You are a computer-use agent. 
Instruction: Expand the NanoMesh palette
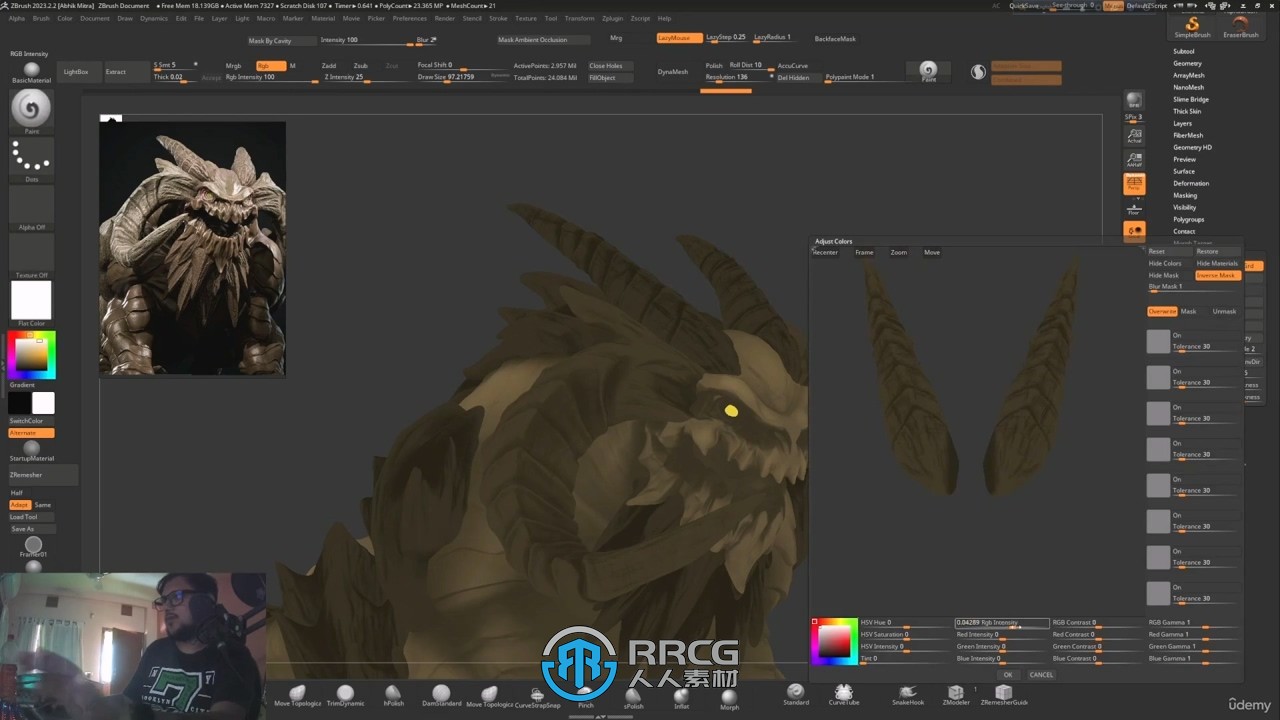pos(1188,87)
